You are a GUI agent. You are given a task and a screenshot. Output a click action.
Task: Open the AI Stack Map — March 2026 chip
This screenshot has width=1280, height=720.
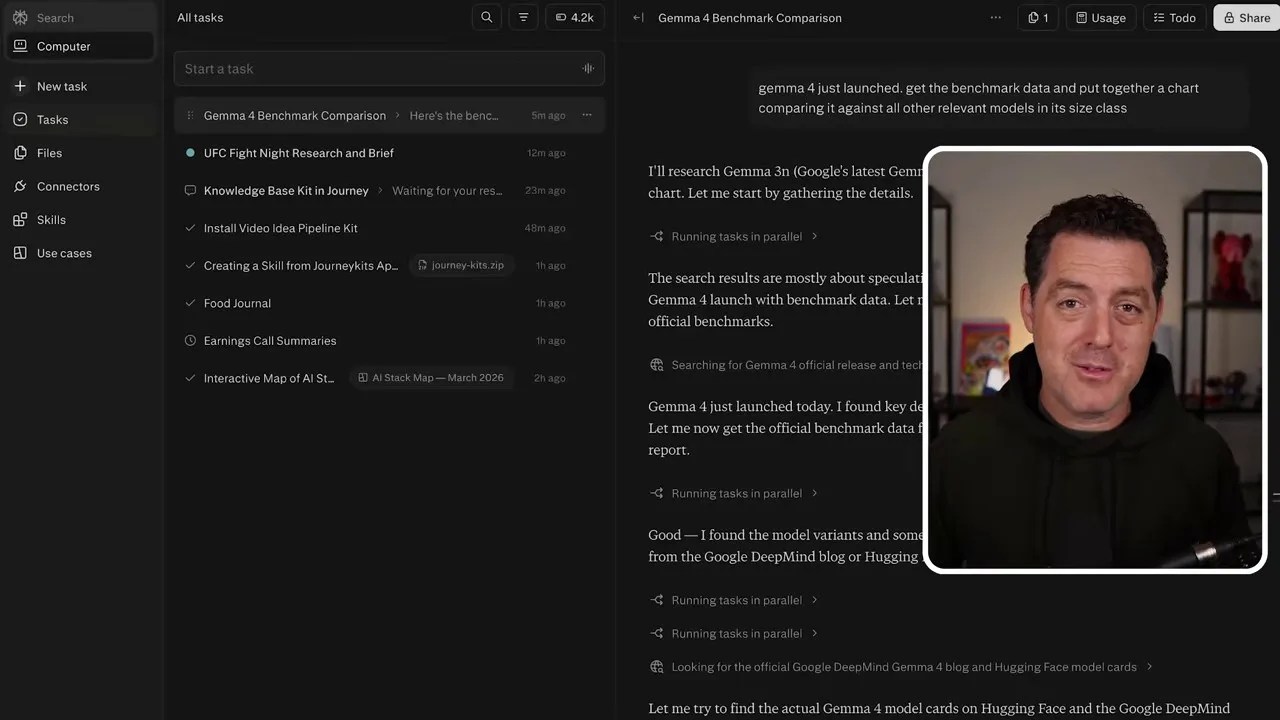click(431, 378)
